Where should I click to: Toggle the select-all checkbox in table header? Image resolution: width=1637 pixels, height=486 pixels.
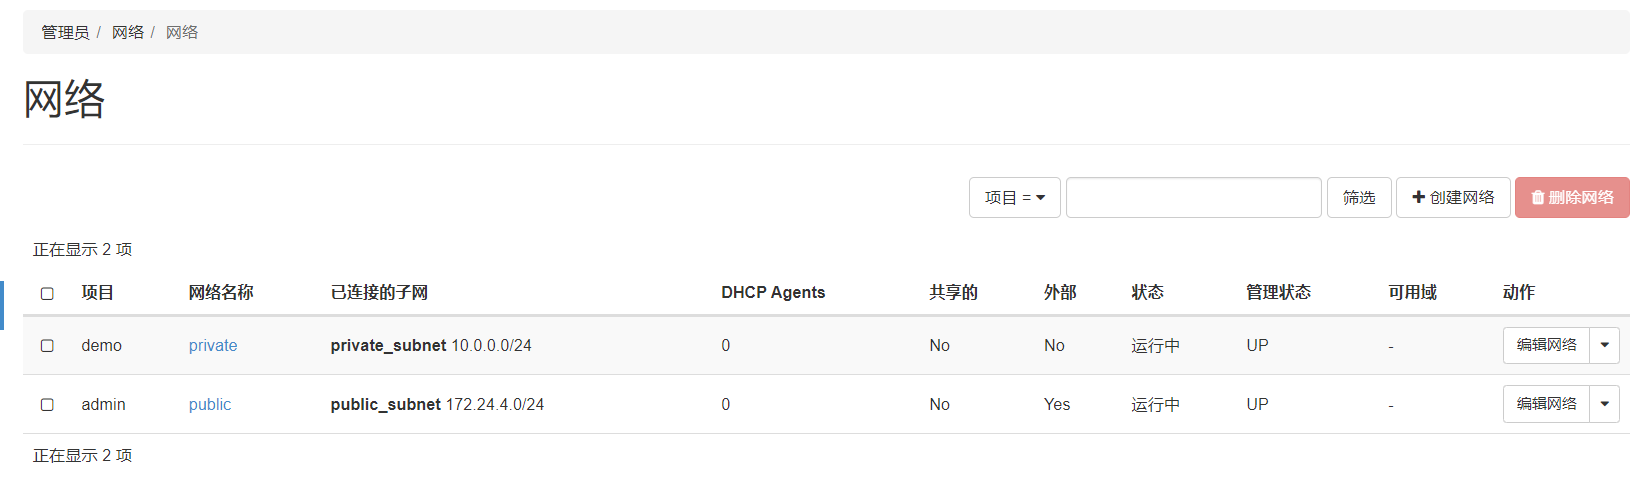47,293
